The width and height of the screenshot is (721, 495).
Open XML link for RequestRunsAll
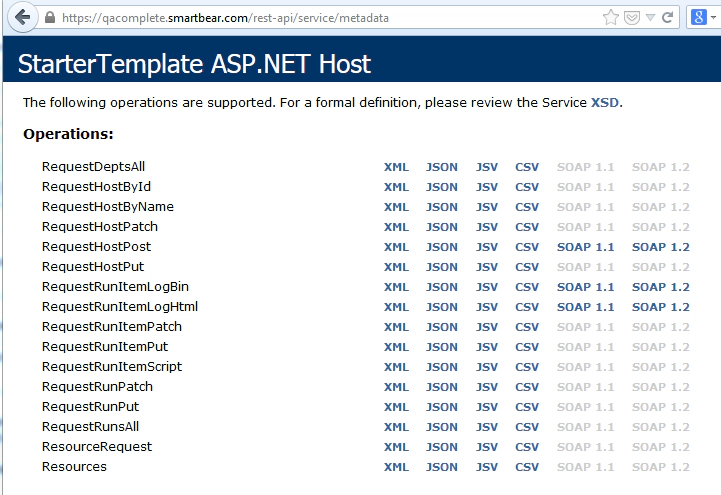pos(396,427)
